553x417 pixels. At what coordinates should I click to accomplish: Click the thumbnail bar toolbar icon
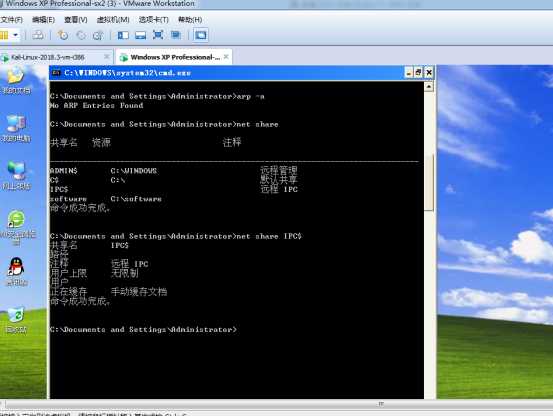[x=140, y=35]
